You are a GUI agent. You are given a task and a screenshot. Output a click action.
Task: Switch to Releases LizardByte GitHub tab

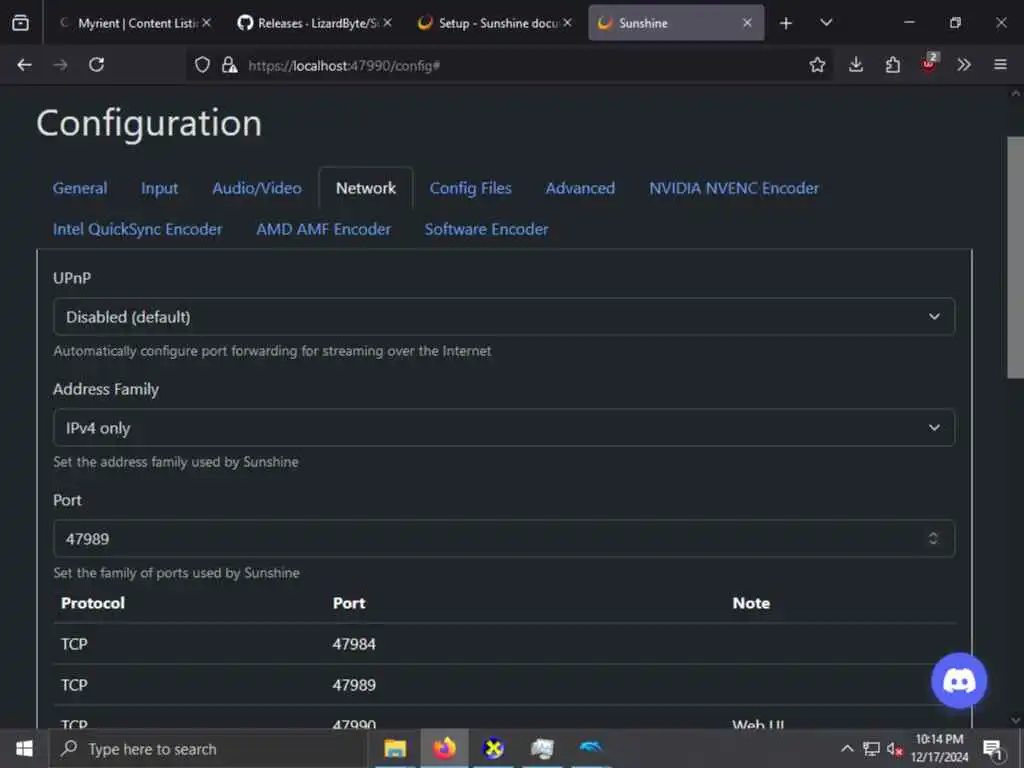[314, 23]
